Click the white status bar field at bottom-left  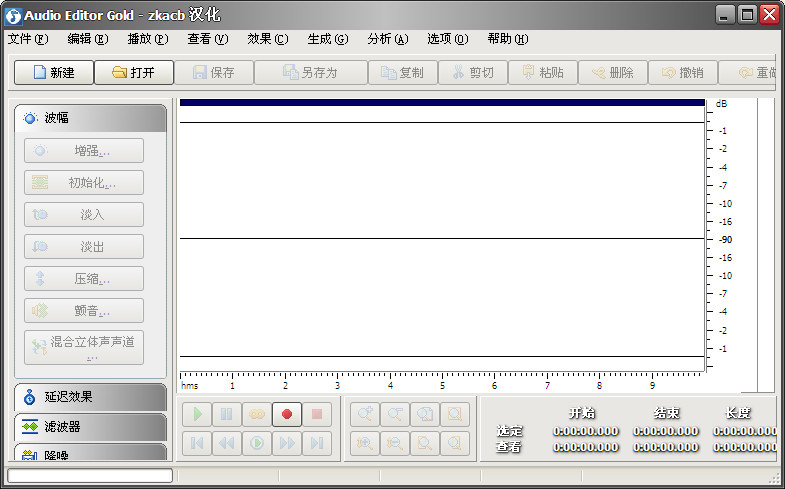pyautogui.click(x=90, y=475)
